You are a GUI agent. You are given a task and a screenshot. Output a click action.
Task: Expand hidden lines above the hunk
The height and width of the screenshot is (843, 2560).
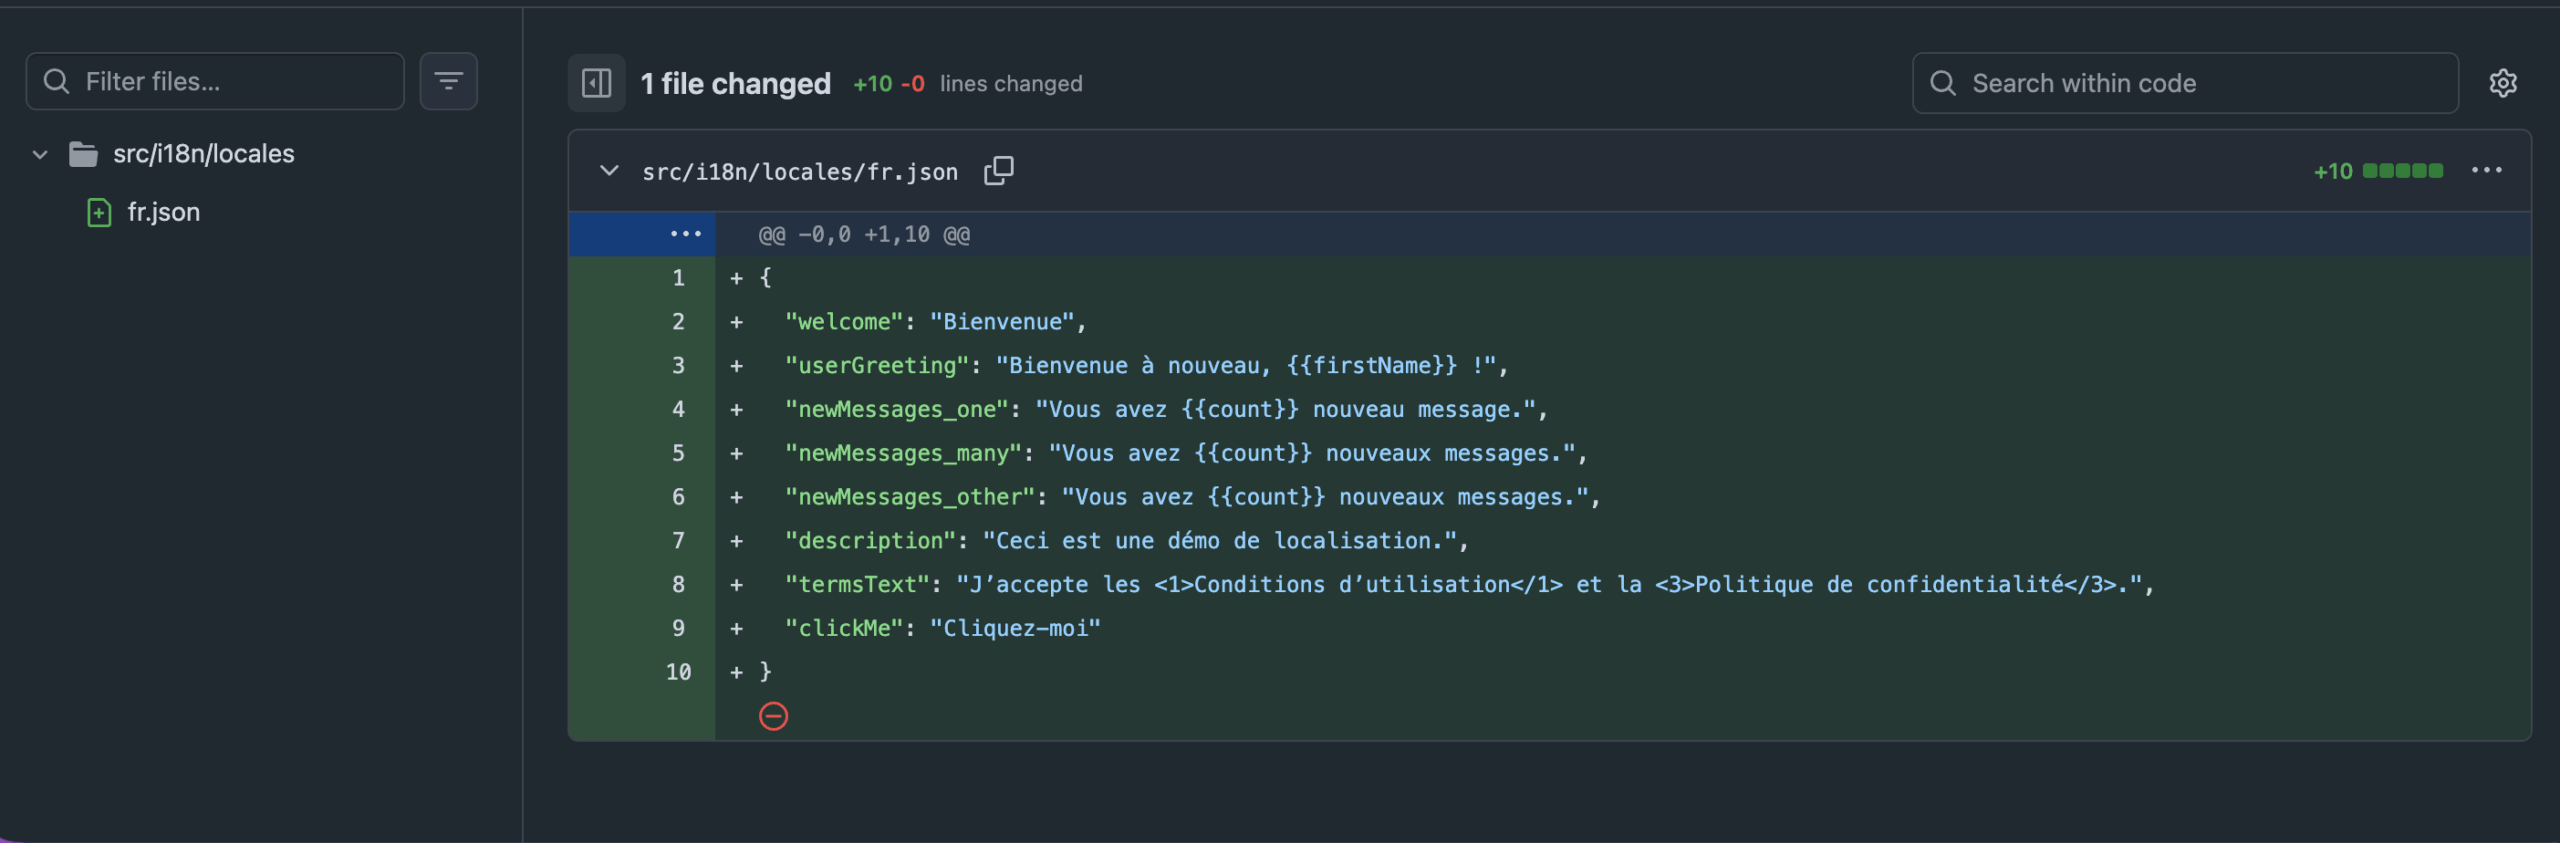tap(685, 234)
